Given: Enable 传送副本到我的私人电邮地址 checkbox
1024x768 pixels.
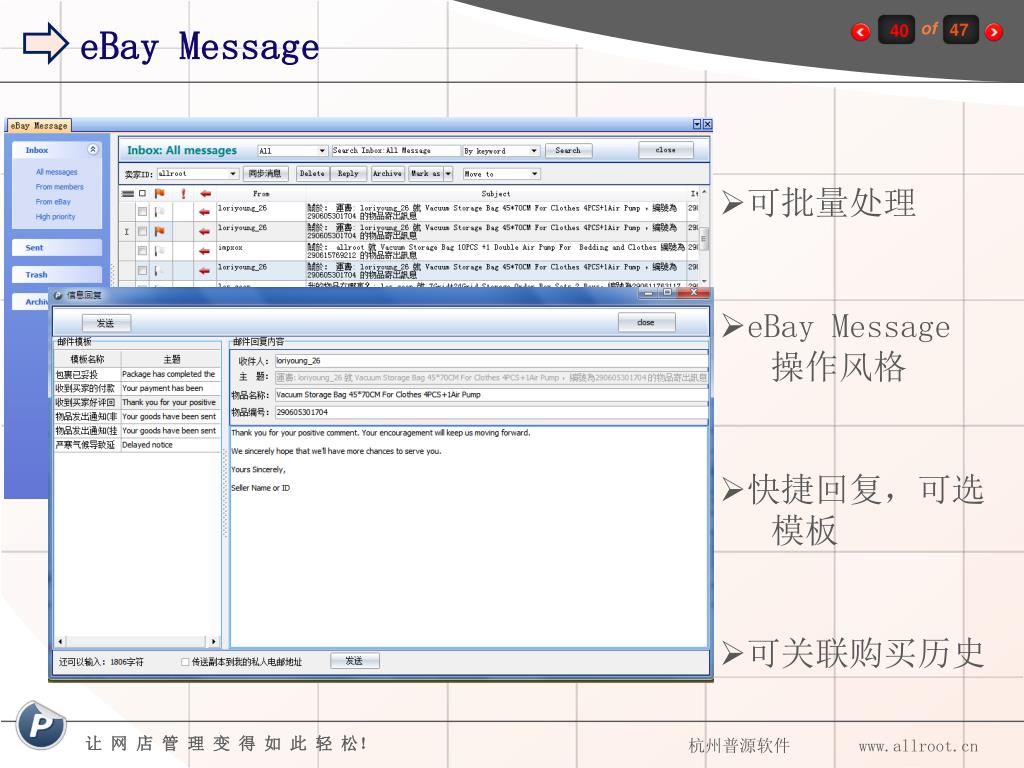Looking at the screenshot, I should pyautogui.click(x=185, y=662).
